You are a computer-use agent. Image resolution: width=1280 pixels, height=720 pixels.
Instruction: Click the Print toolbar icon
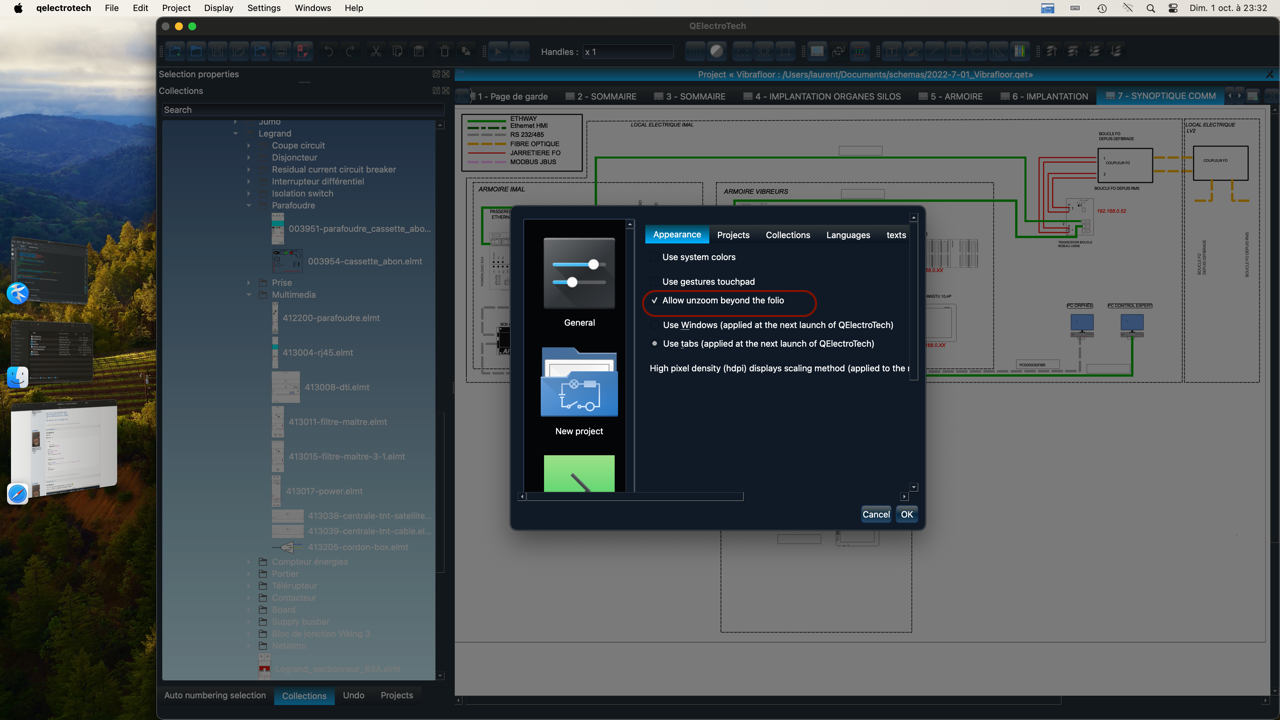281,51
